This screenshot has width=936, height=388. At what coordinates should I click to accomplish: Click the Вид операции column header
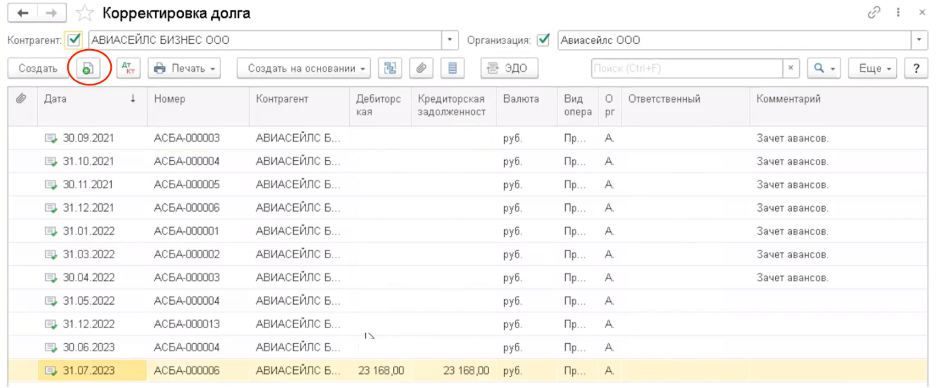[578, 105]
